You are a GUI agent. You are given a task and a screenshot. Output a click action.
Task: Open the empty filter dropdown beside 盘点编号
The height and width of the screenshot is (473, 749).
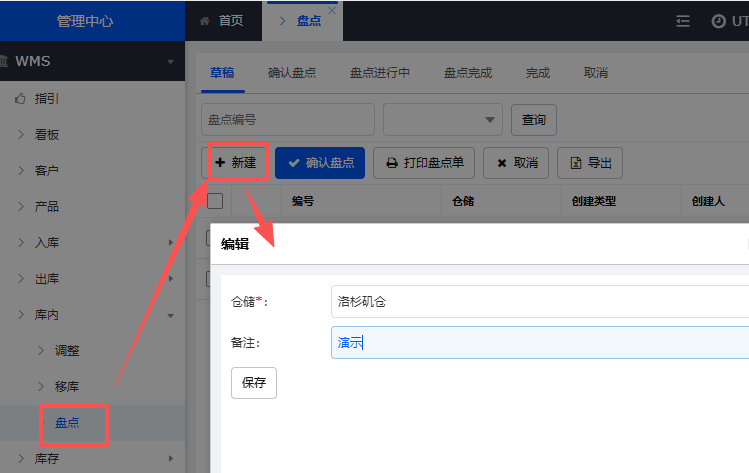(x=442, y=119)
